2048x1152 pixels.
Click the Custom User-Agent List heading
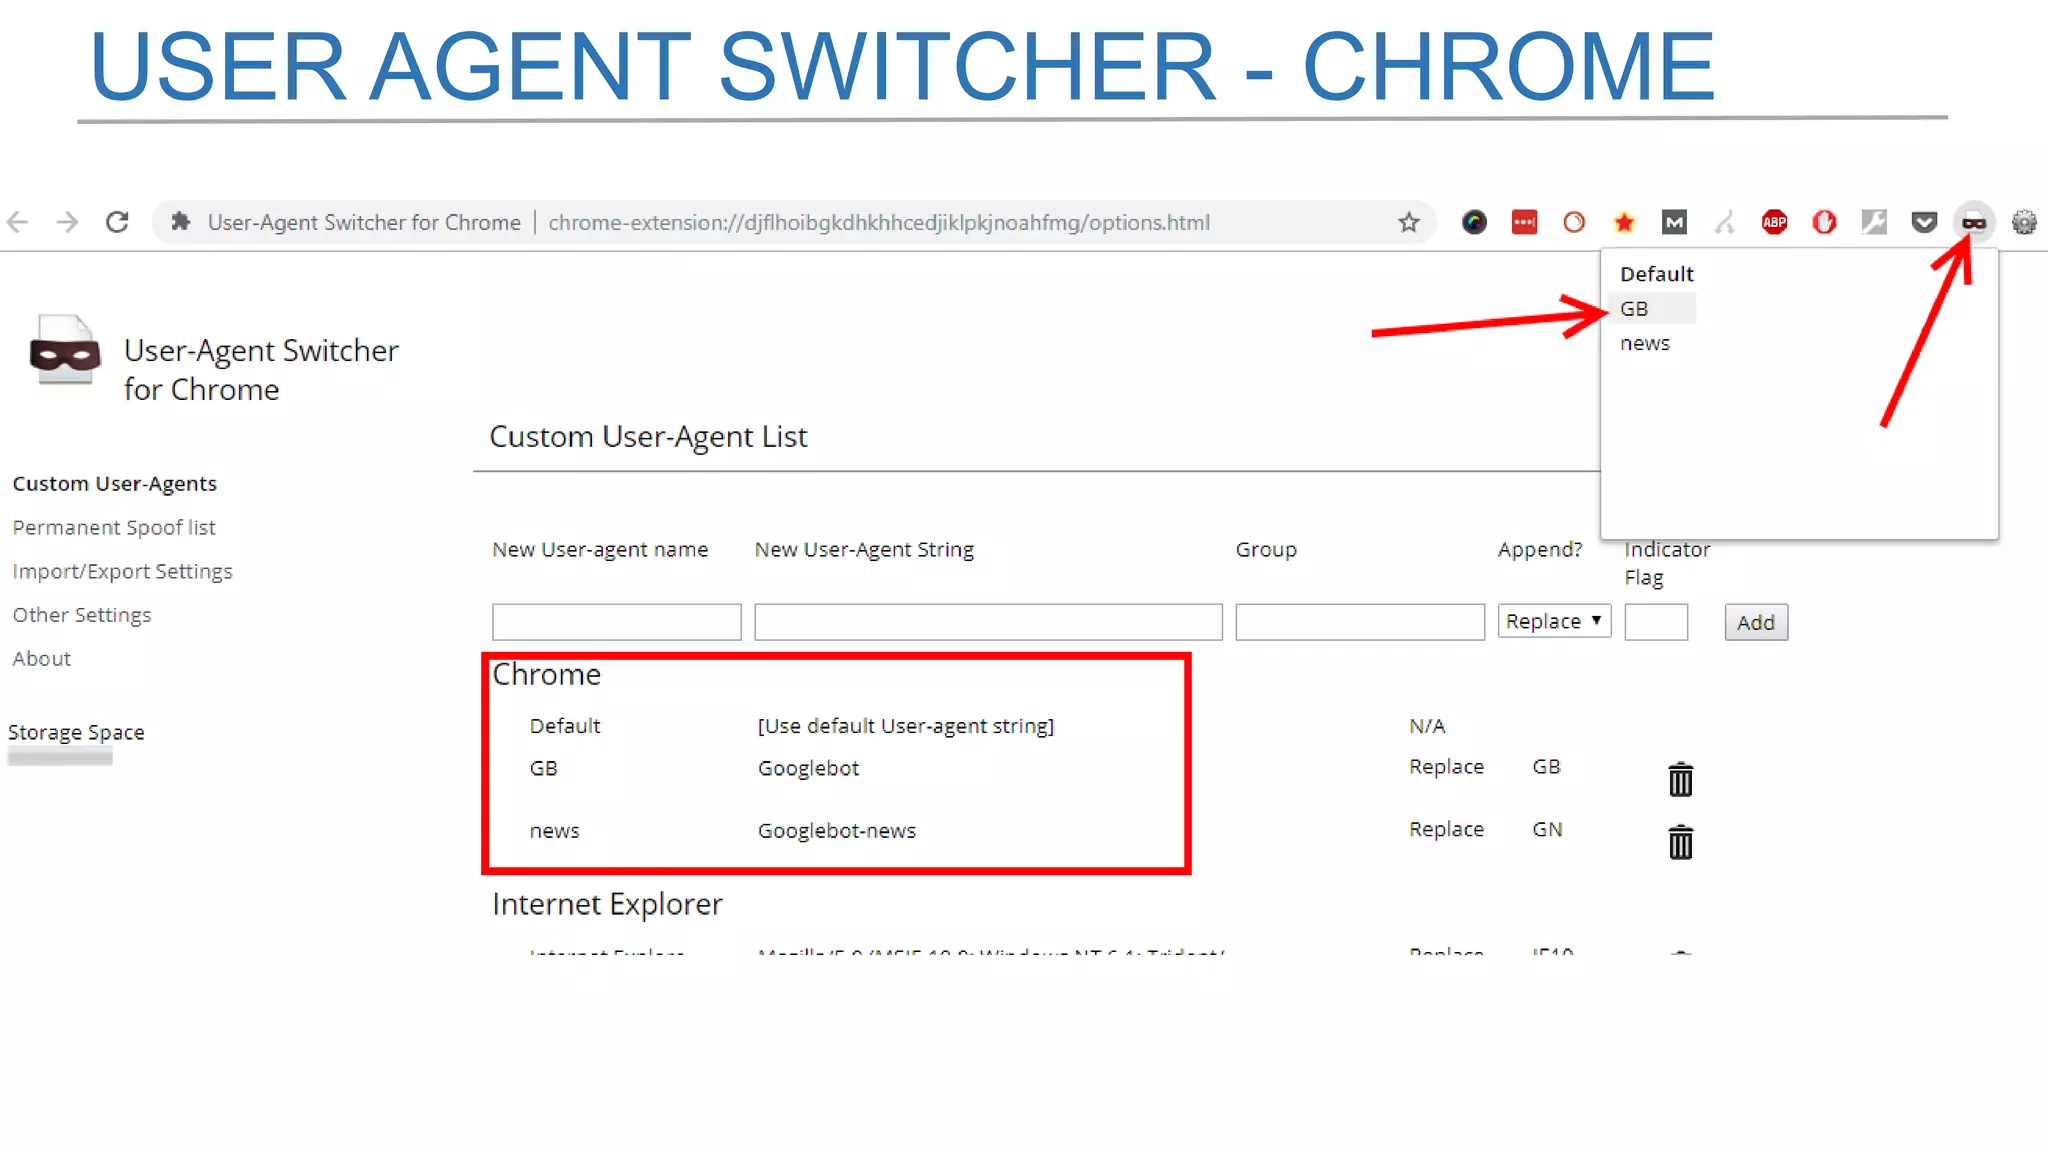point(648,437)
